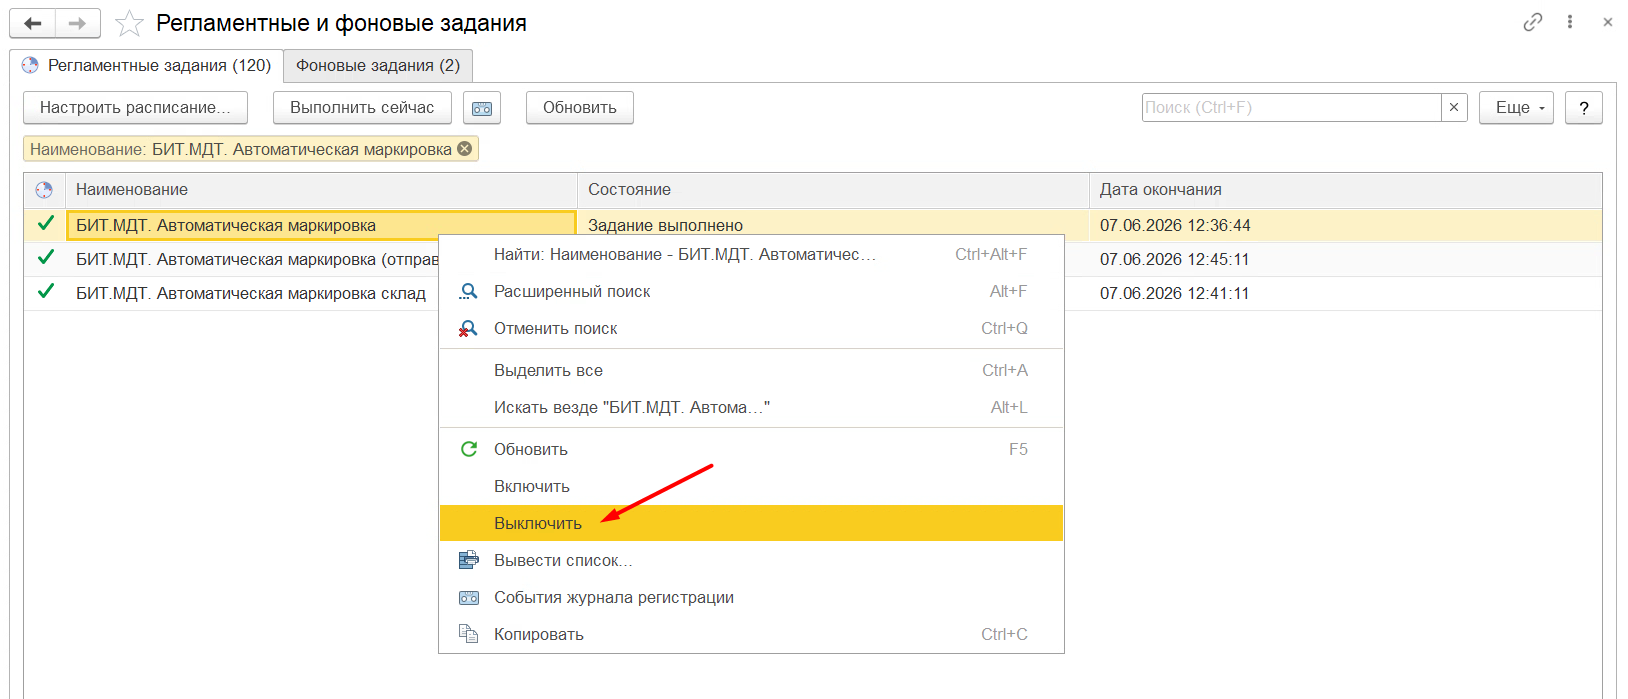The image size is (1628, 699).
Task: Click the Обновить toolbar button
Action: pyautogui.click(x=580, y=108)
